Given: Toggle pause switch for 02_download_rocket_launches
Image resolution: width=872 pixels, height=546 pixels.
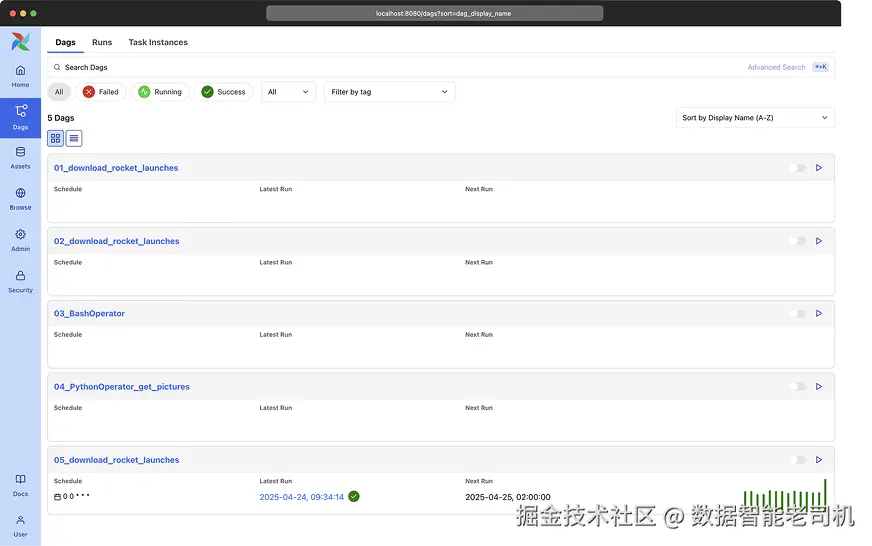Looking at the screenshot, I should coord(797,241).
